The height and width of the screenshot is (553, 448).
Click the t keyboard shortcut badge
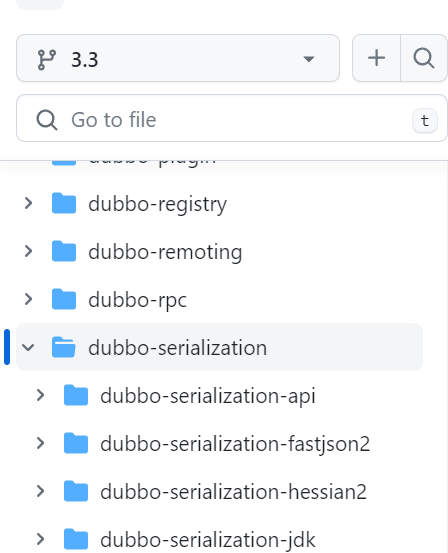click(x=425, y=121)
